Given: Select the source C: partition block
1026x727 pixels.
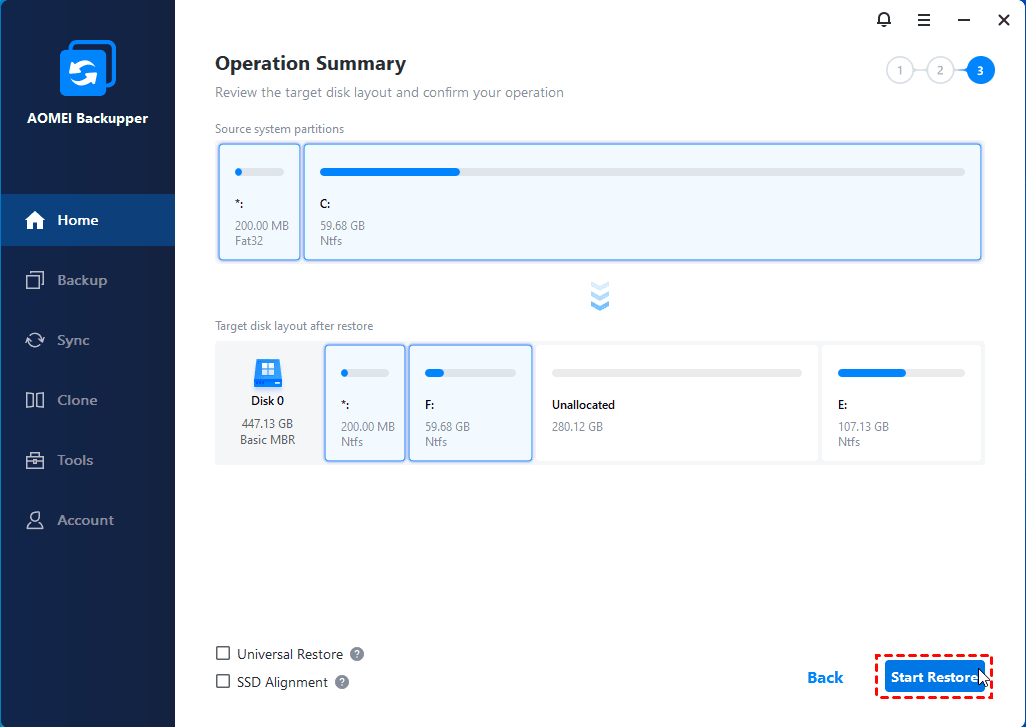Looking at the screenshot, I should [642, 202].
